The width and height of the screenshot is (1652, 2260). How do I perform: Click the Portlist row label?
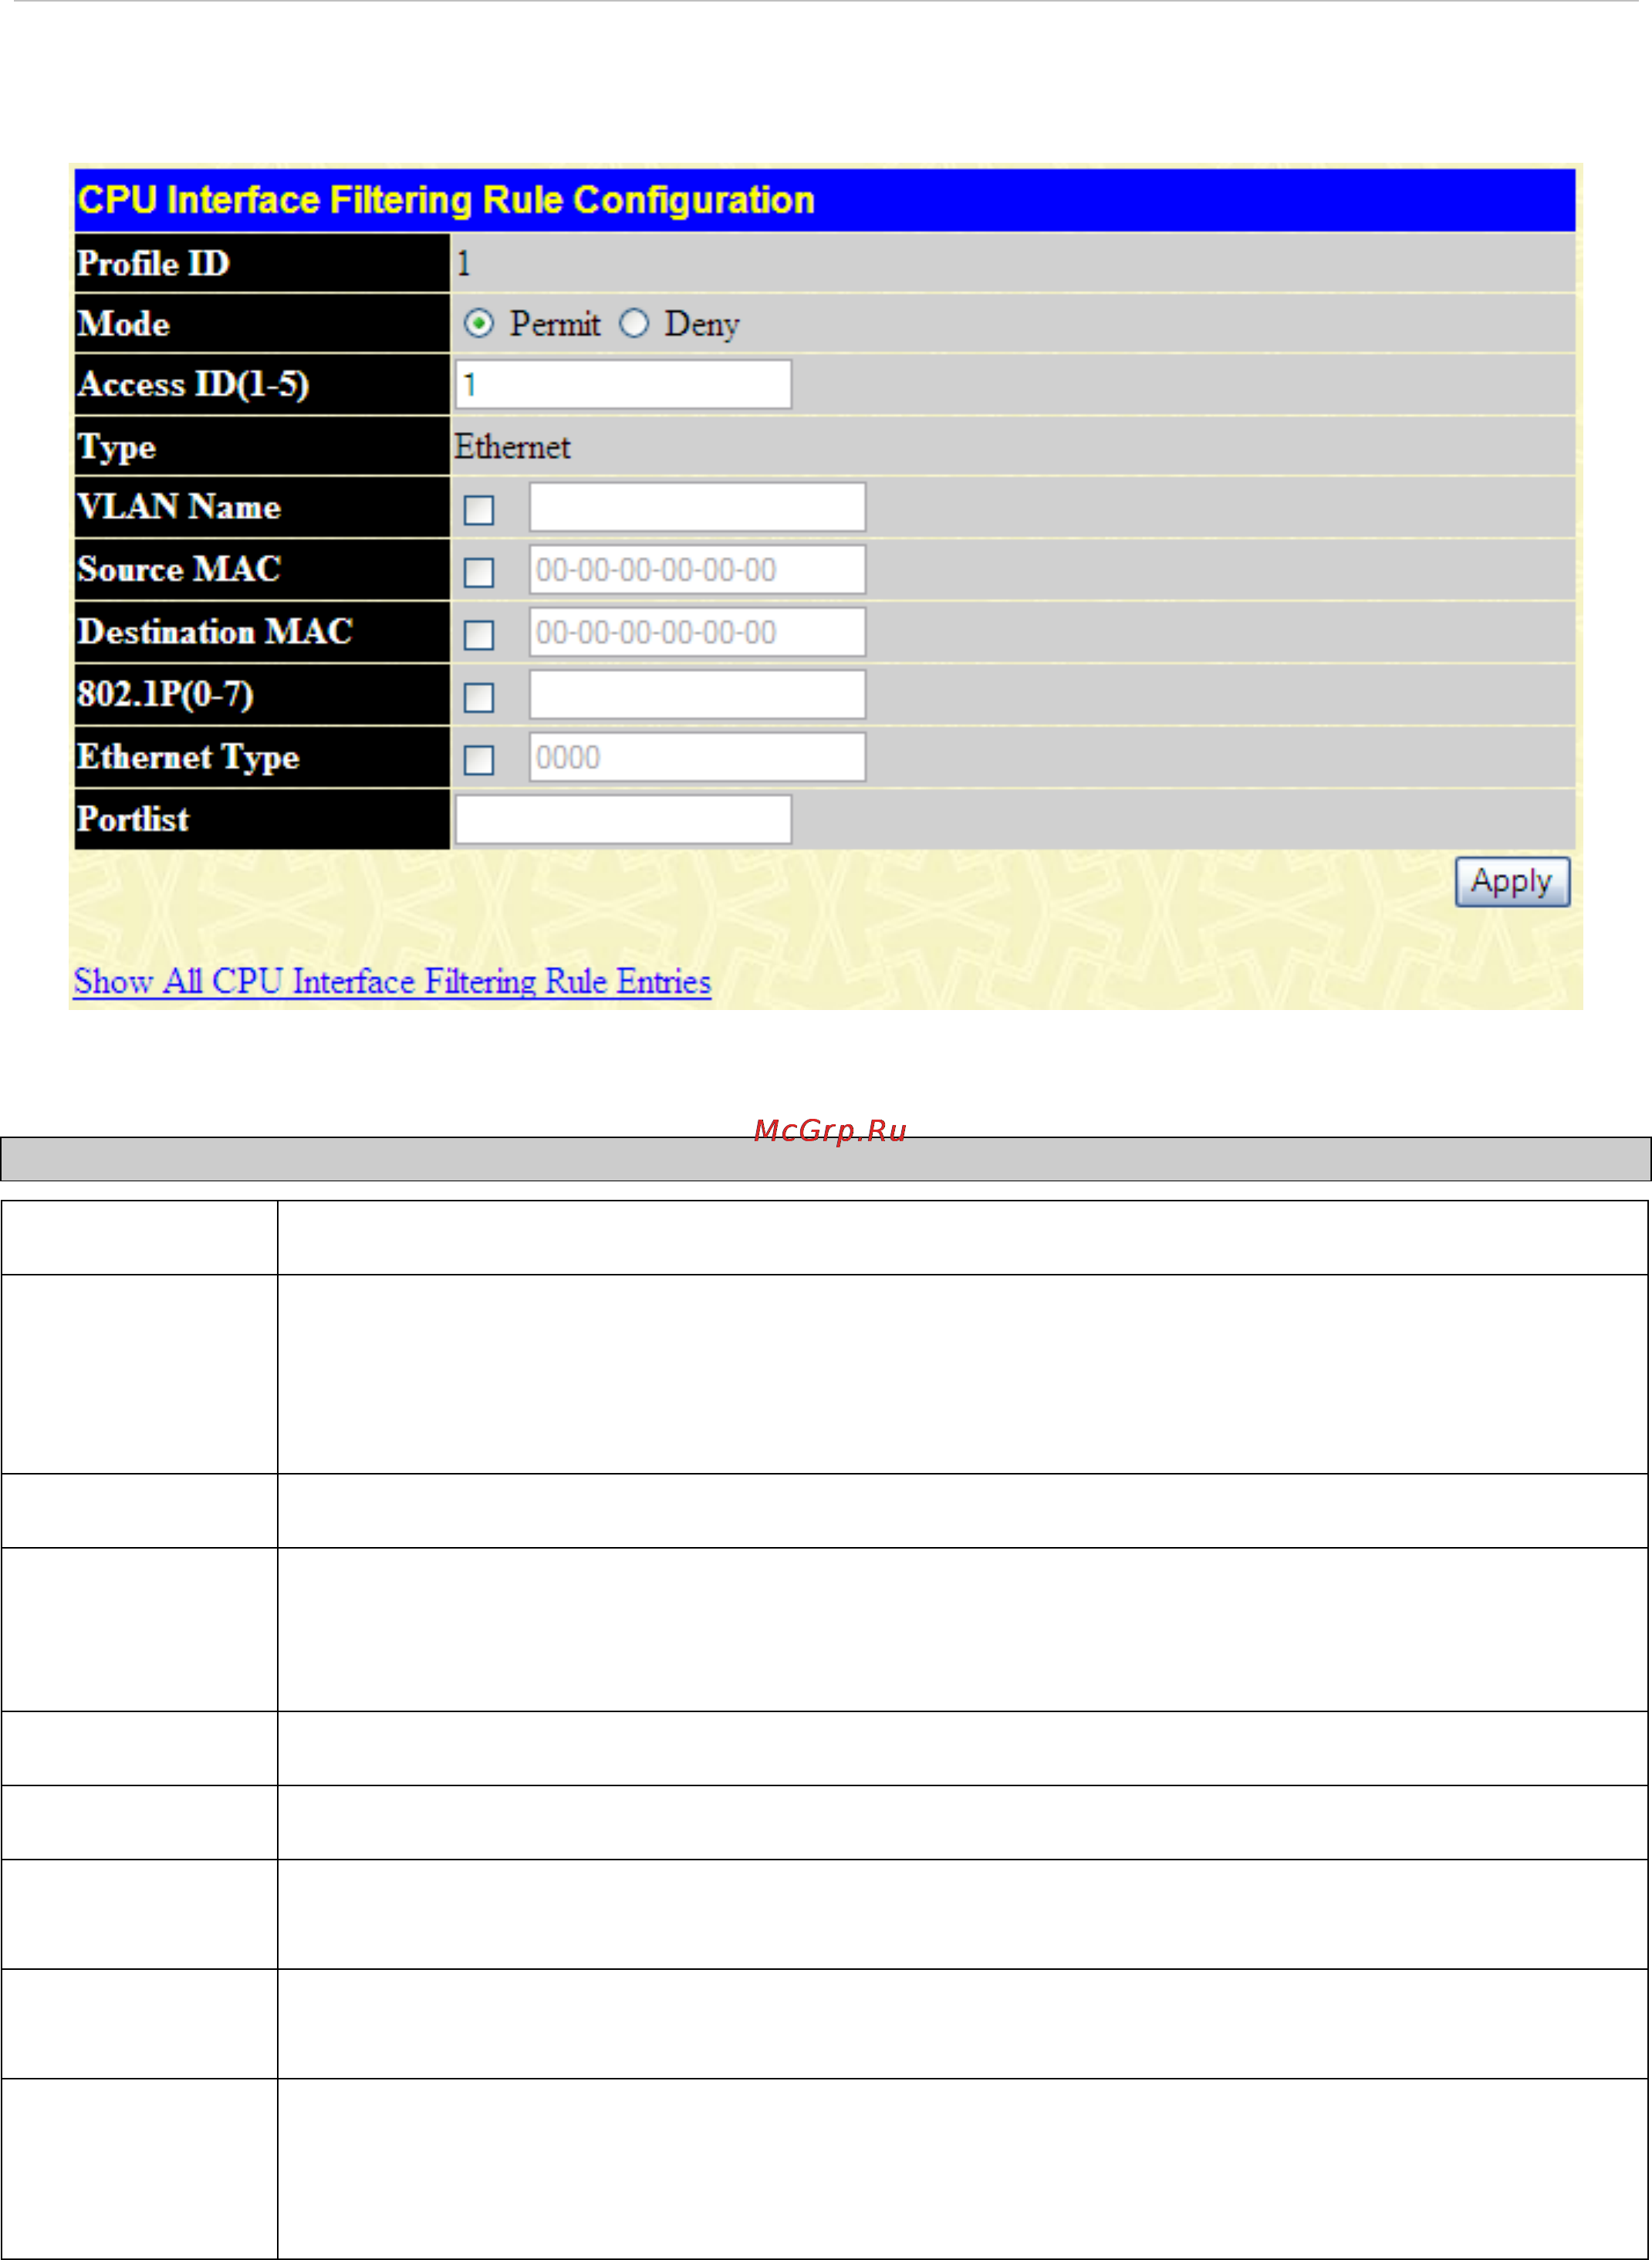[133, 820]
